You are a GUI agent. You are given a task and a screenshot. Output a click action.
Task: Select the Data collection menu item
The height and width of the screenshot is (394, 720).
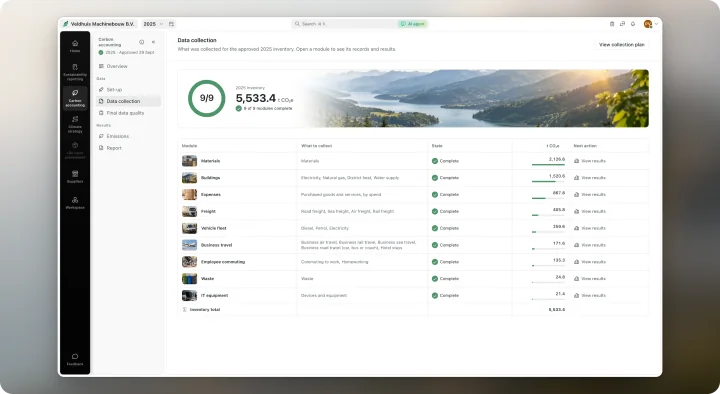click(x=129, y=101)
